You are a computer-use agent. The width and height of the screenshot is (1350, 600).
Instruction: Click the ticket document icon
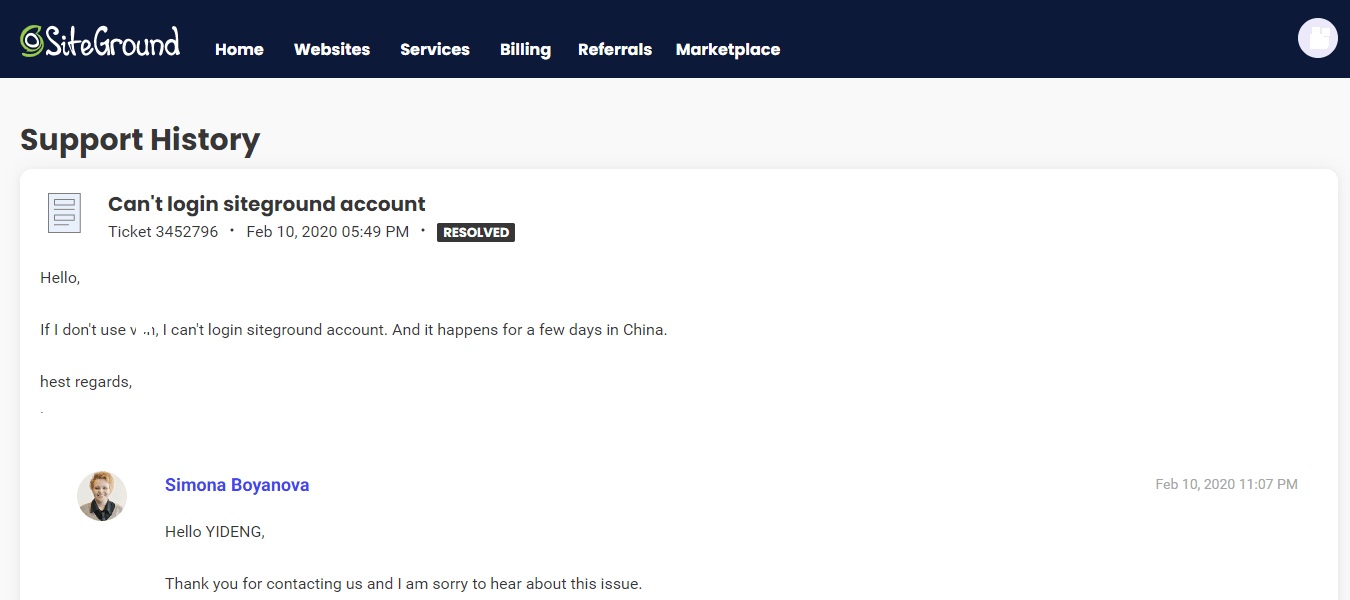(x=64, y=213)
